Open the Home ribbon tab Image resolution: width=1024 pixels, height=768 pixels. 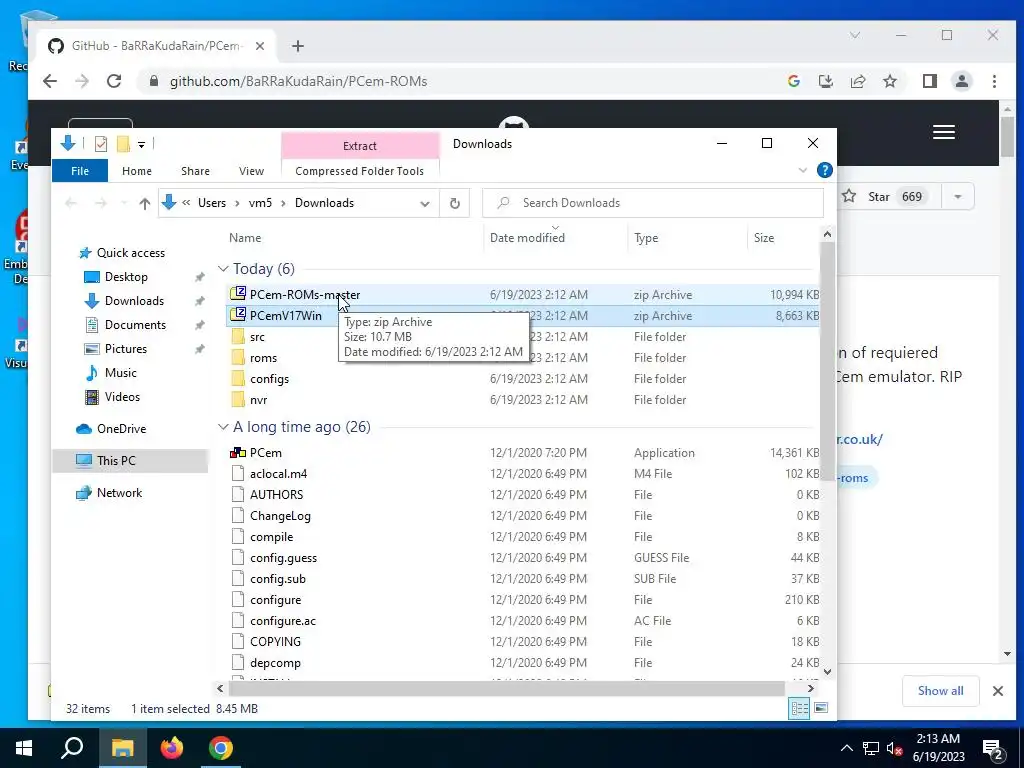[136, 171]
